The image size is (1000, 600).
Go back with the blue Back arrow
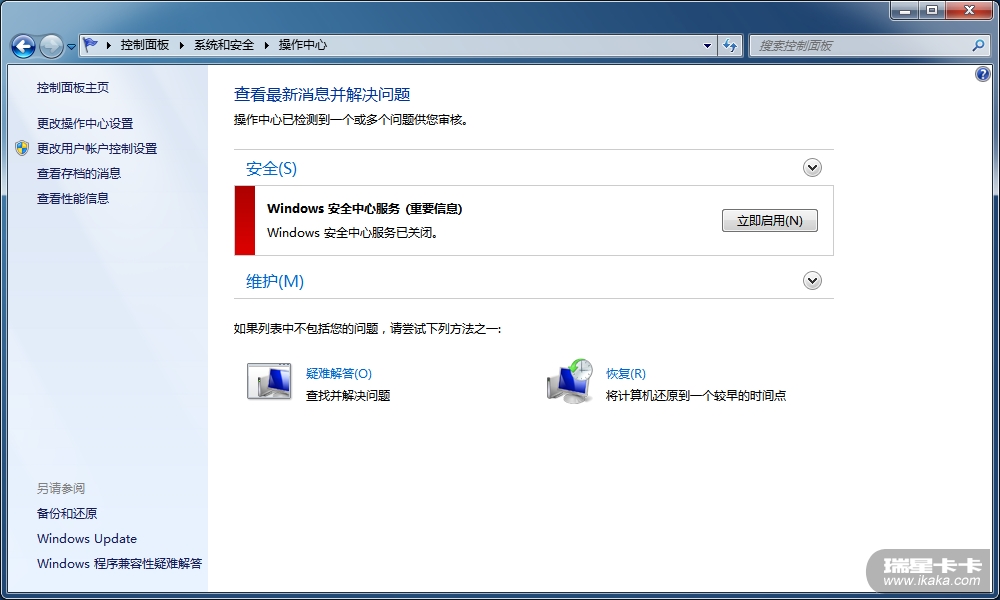pos(24,46)
